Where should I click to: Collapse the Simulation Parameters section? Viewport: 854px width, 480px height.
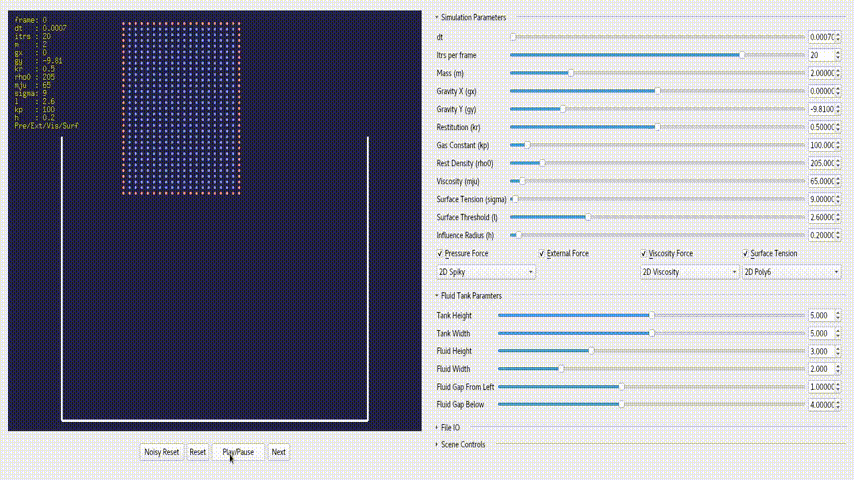[473, 17]
